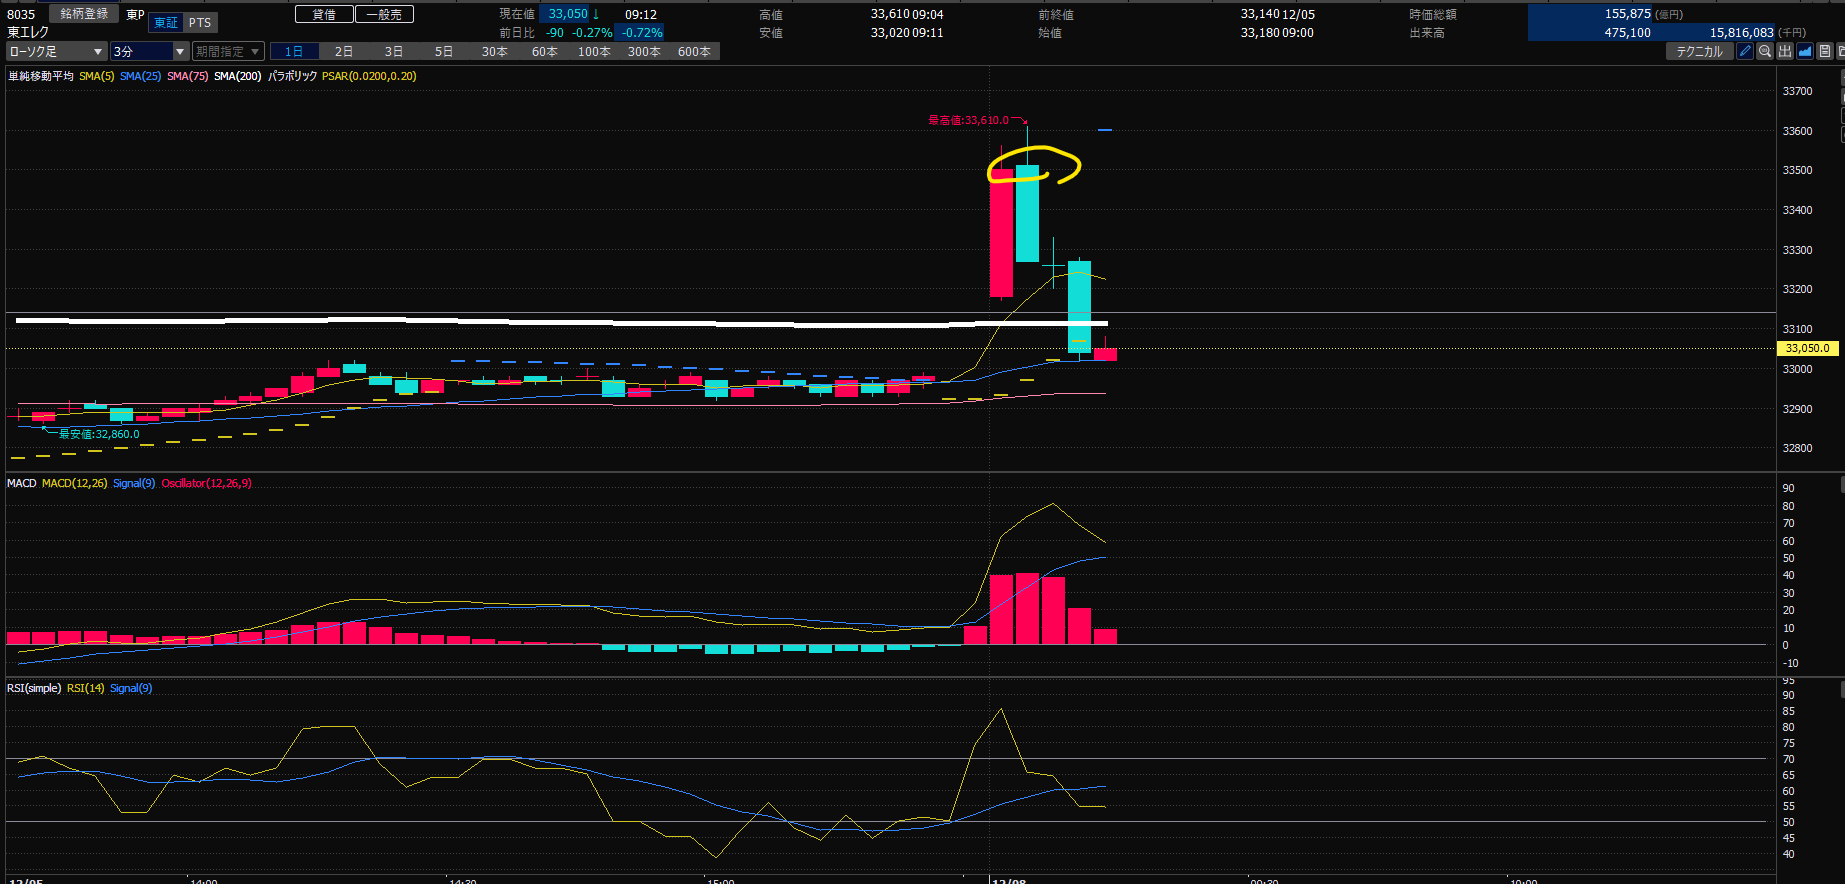This screenshot has width=1845, height=884.
Task: Select the 5日 period tab
Action: pyautogui.click(x=444, y=51)
